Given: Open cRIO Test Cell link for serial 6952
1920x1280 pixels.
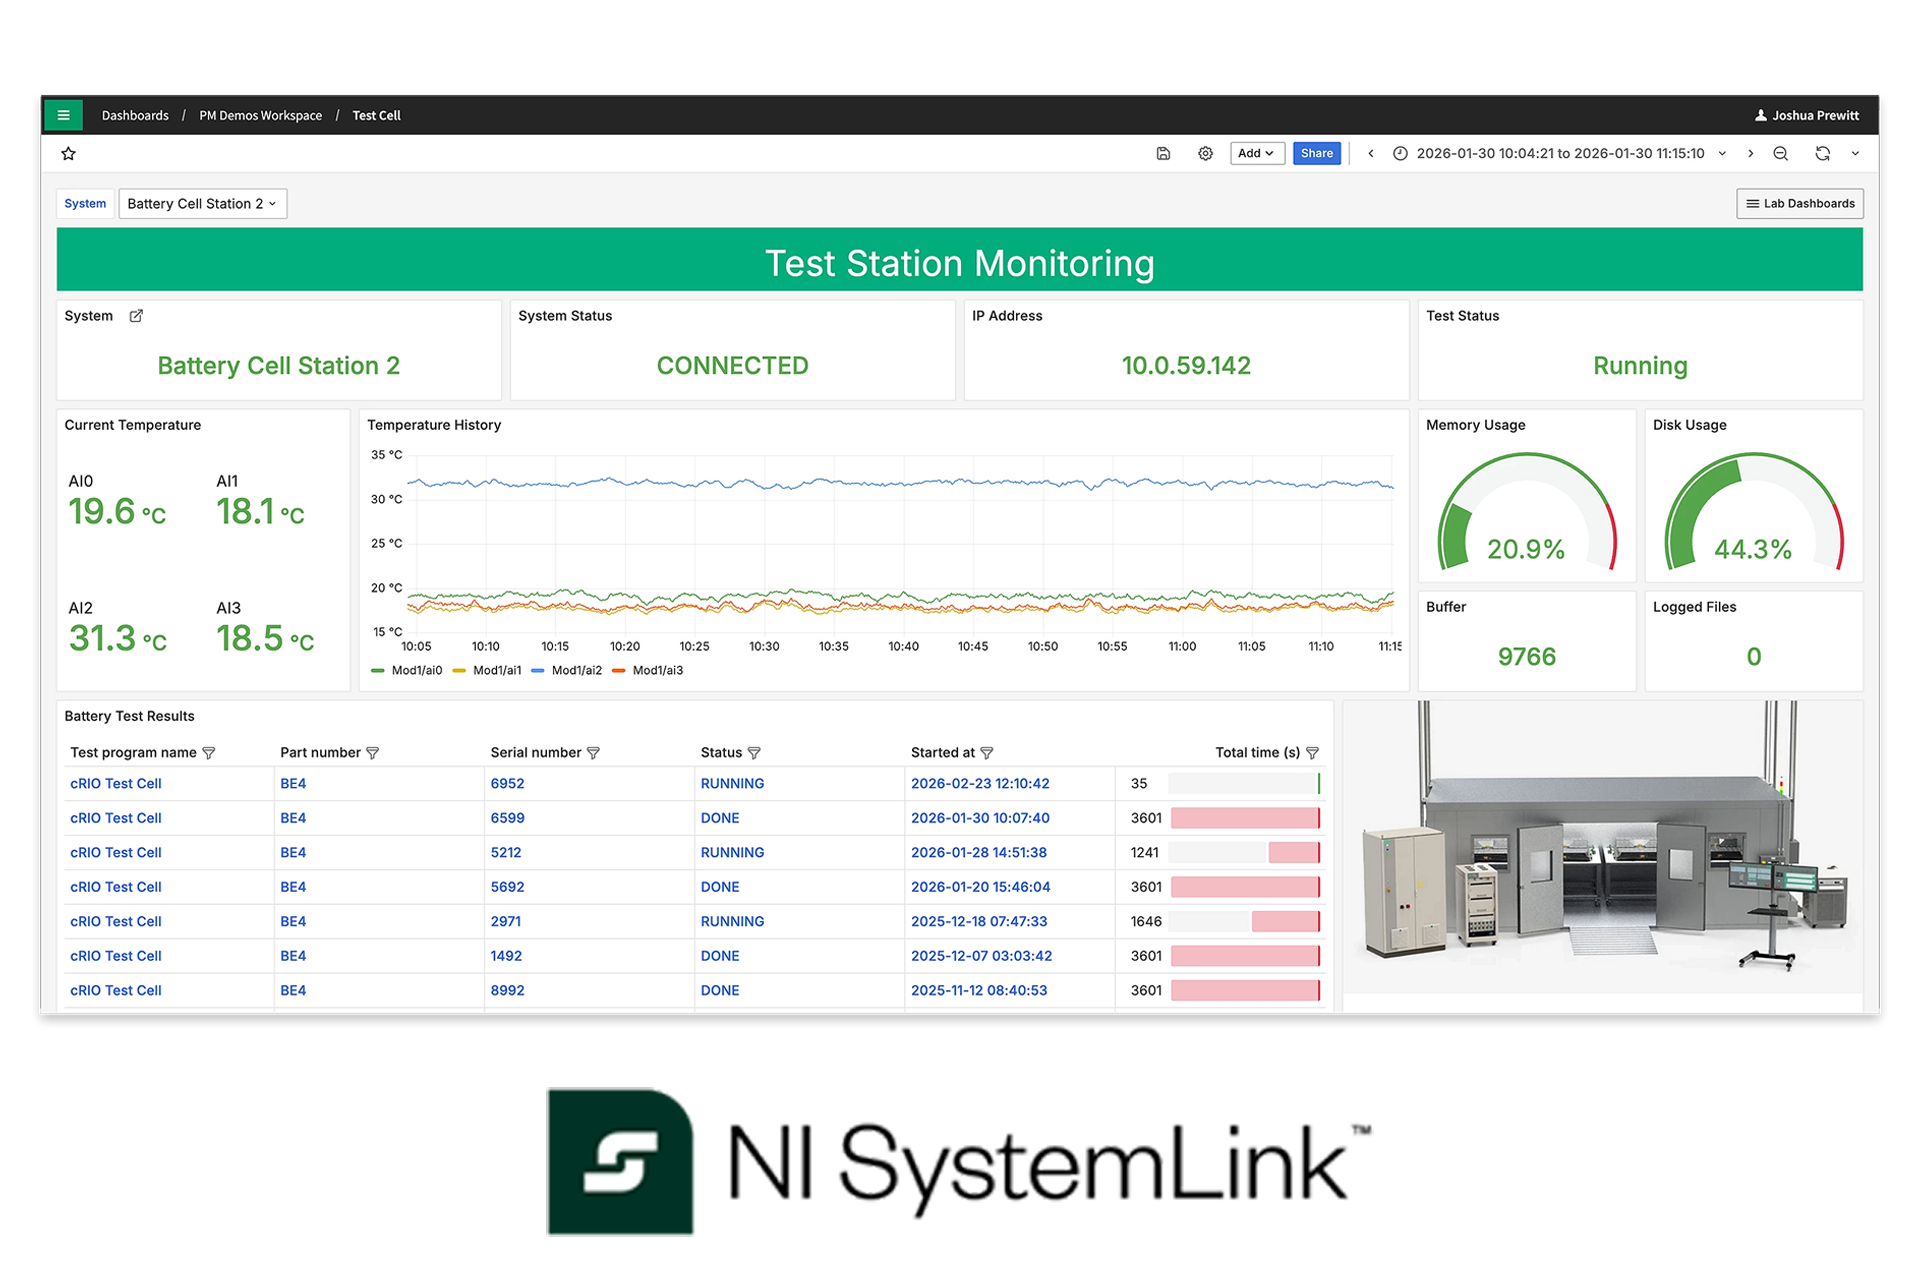Looking at the screenshot, I should tap(116, 784).
